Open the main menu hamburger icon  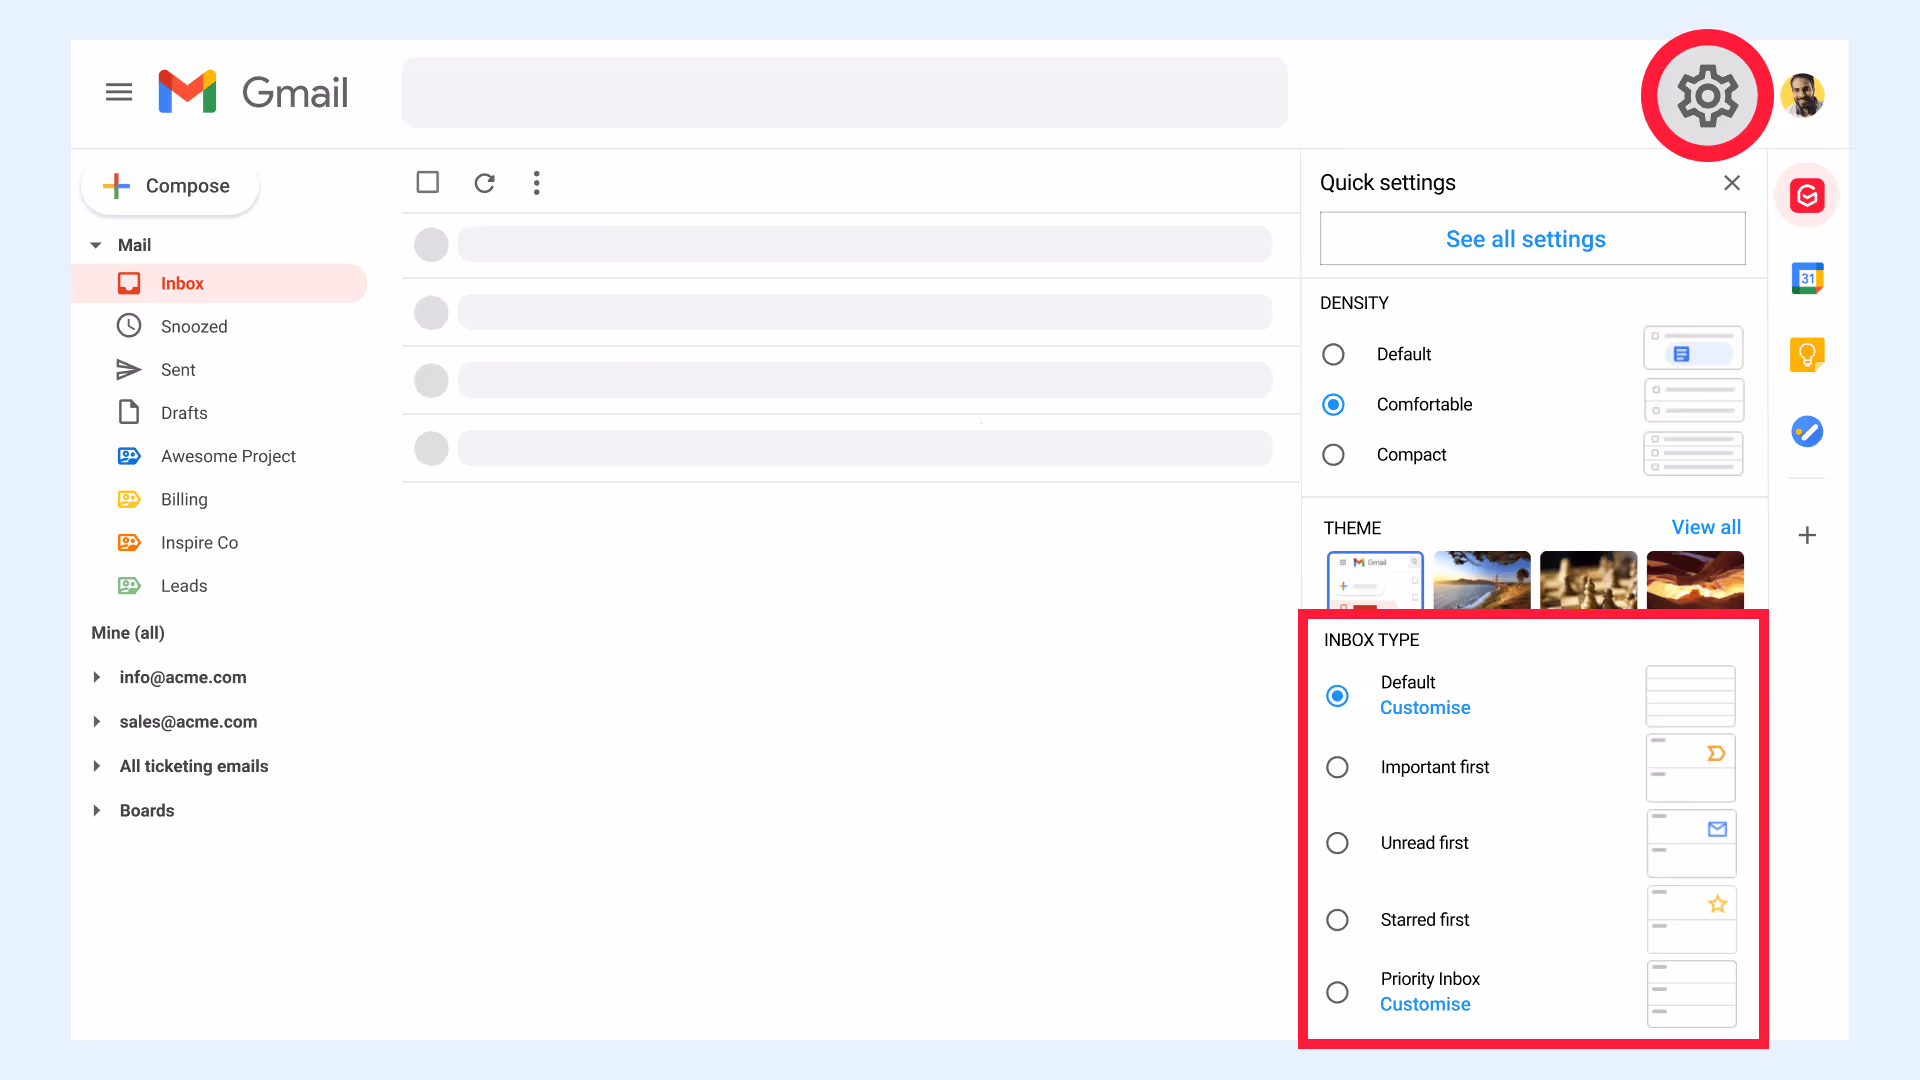(119, 92)
